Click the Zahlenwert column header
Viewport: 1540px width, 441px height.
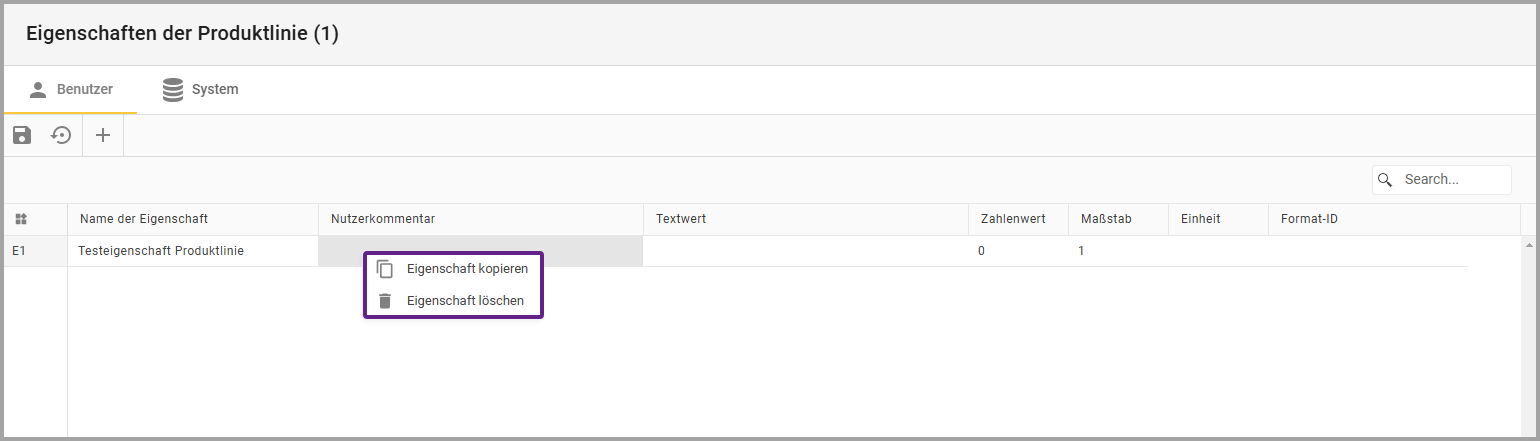coord(1011,219)
